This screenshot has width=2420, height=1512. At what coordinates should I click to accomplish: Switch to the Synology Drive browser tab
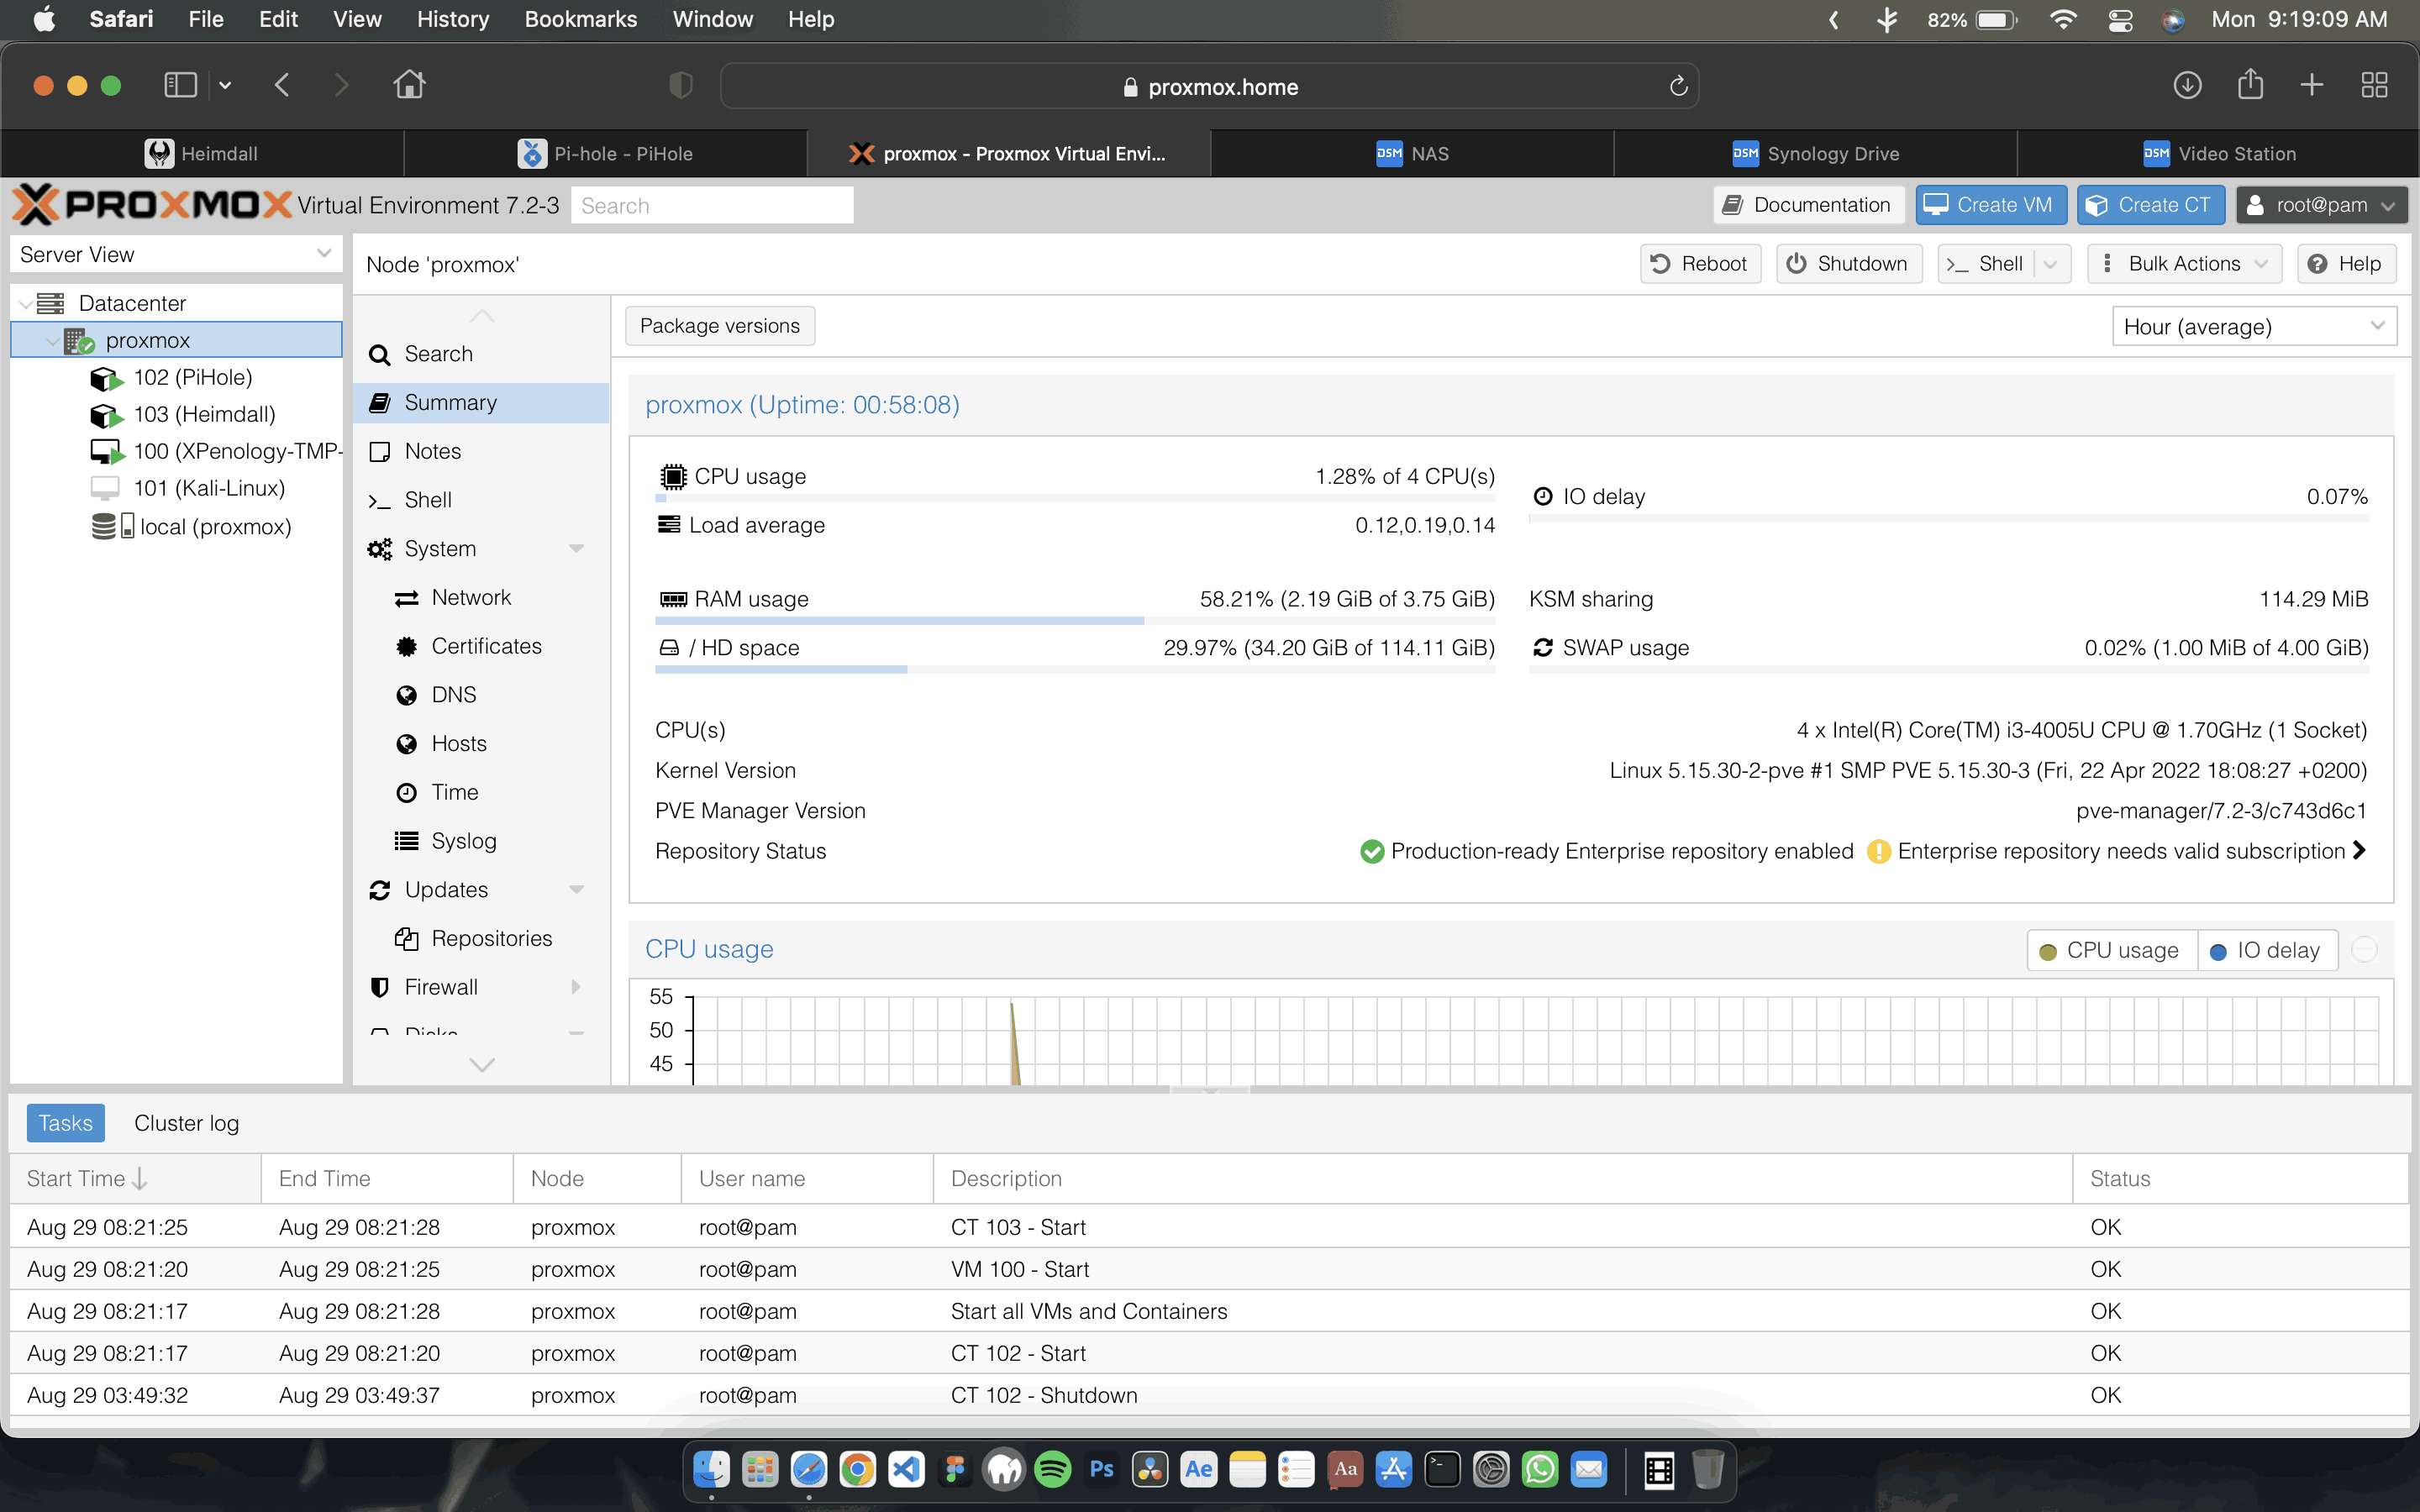[x=1815, y=154]
